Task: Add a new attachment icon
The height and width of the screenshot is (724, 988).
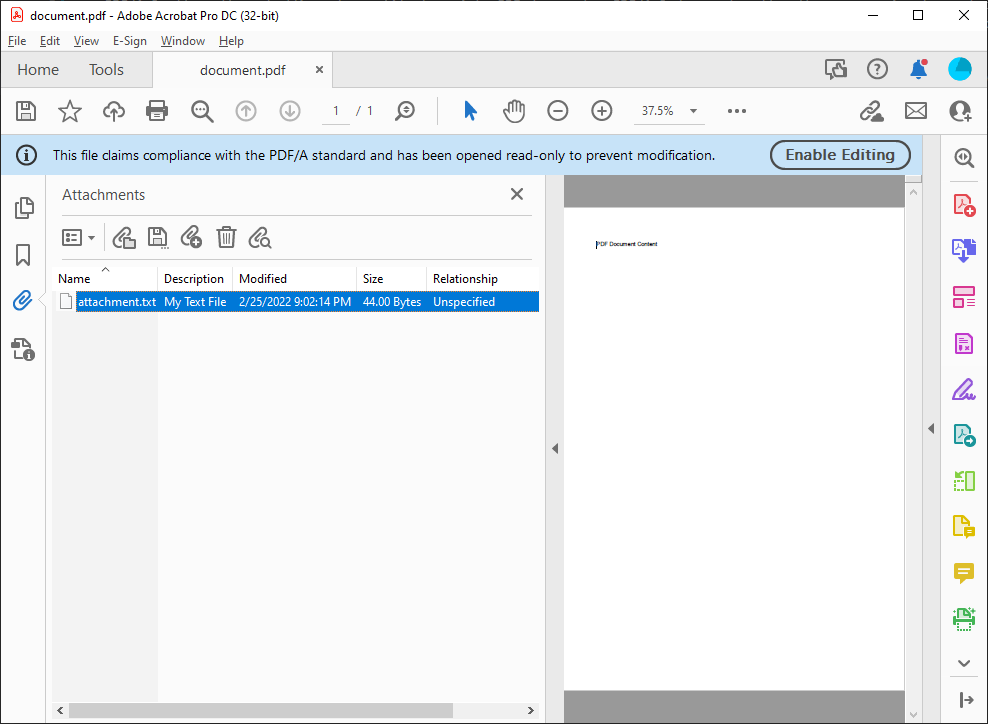Action: coord(192,238)
